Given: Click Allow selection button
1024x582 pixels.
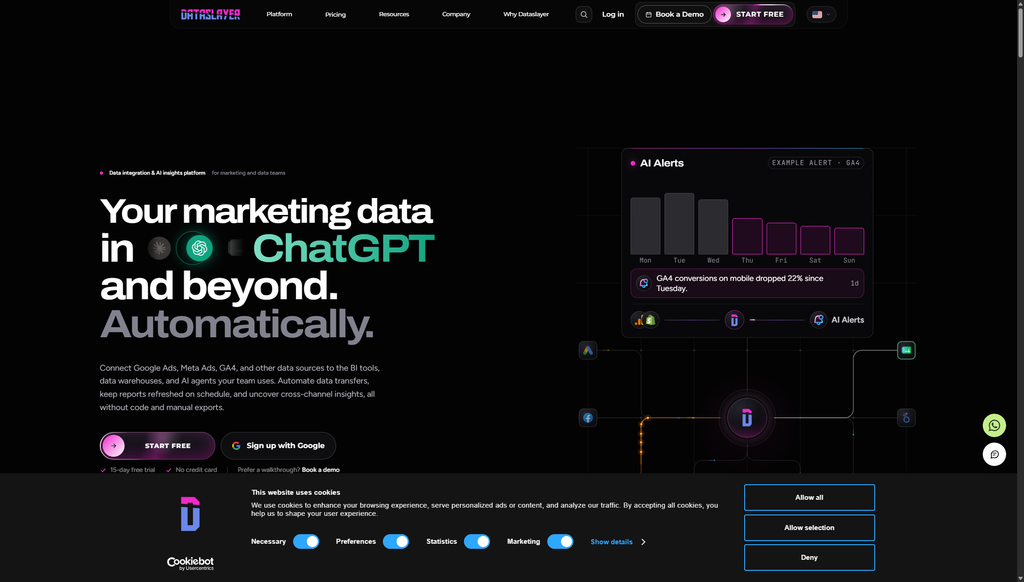Looking at the screenshot, I should click(809, 528).
